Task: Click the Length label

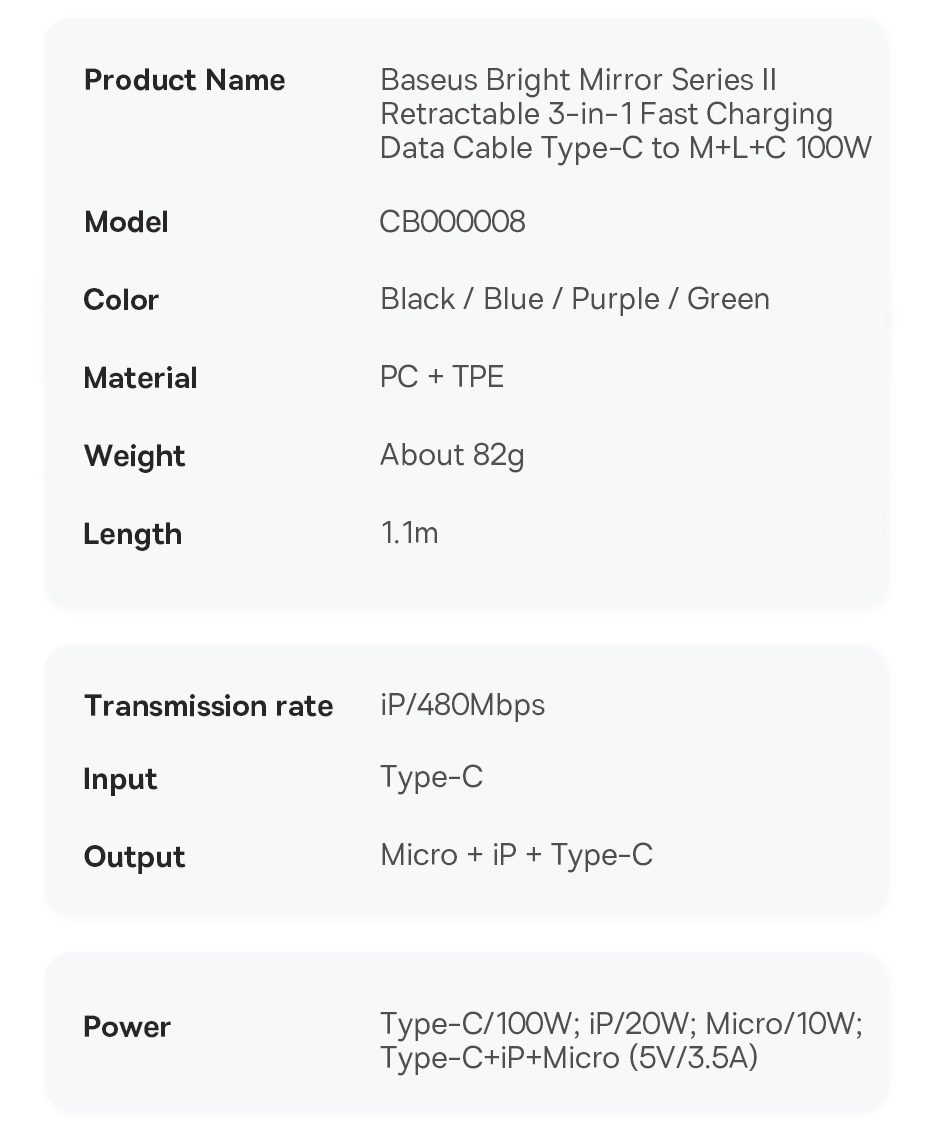Action: coord(132,534)
